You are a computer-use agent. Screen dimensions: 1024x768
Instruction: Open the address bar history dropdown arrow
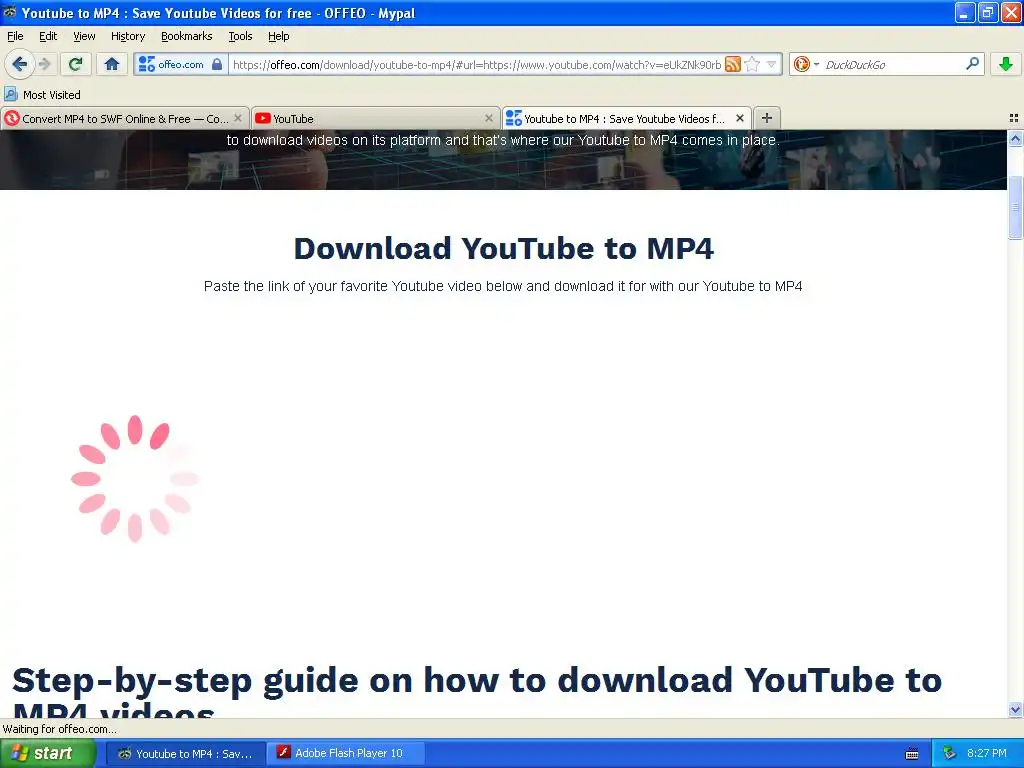(x=771, y=64)
